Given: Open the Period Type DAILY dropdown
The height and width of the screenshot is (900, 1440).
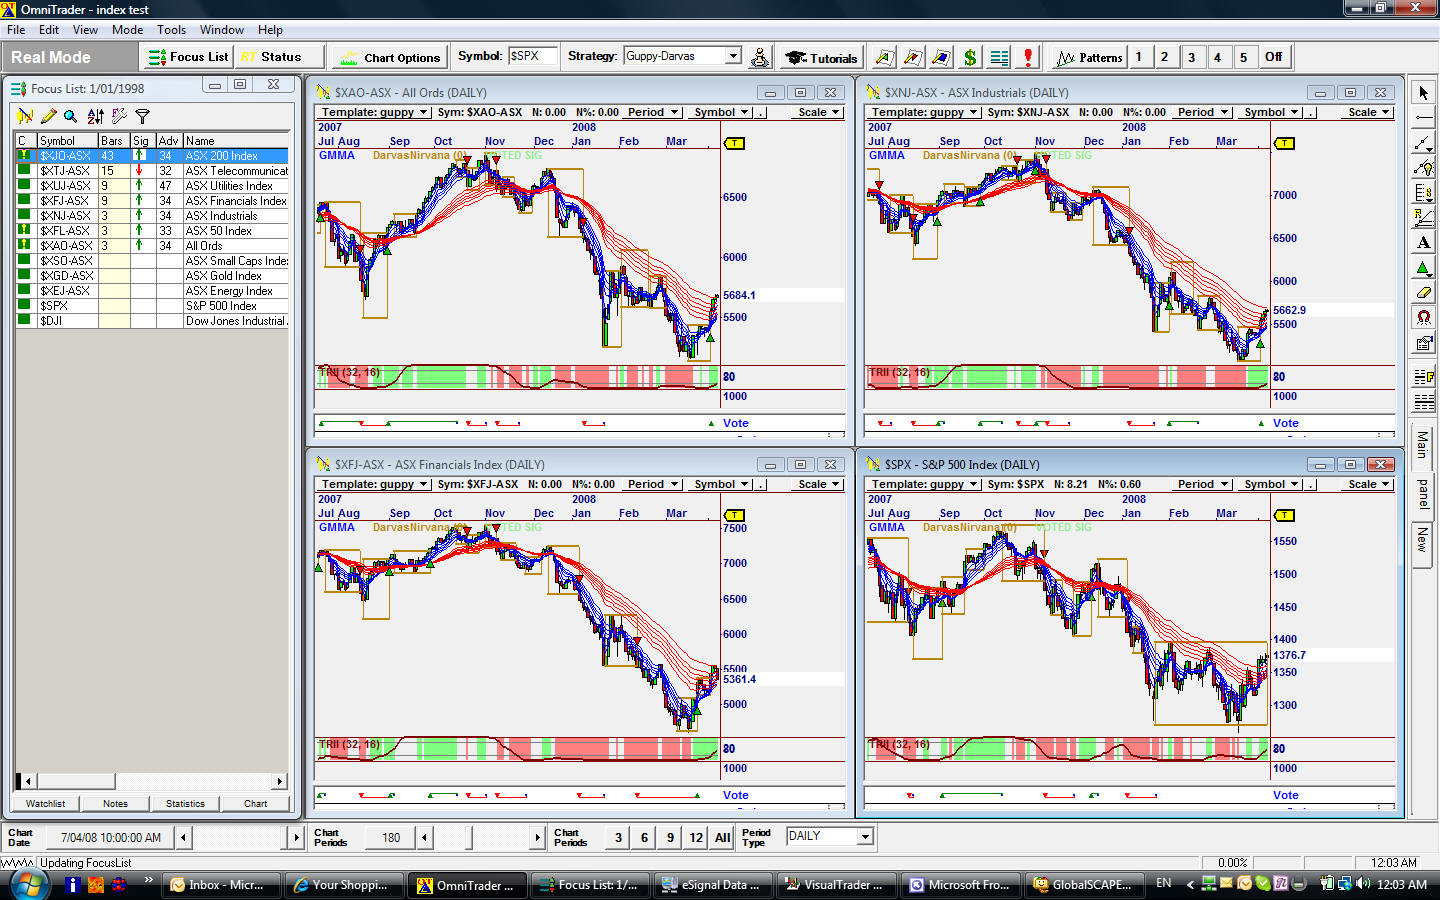Looking at the screenshot, I should point(865,836).
